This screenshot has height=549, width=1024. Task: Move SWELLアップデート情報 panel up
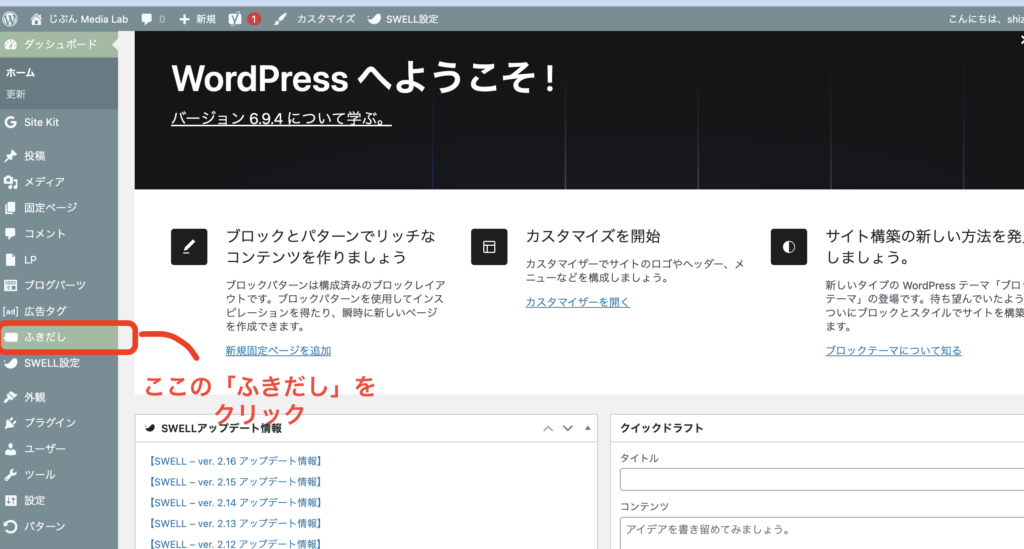click(548, 428)
